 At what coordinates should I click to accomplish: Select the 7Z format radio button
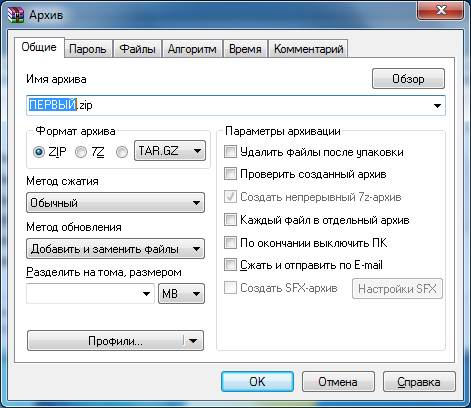coord(81,152)
